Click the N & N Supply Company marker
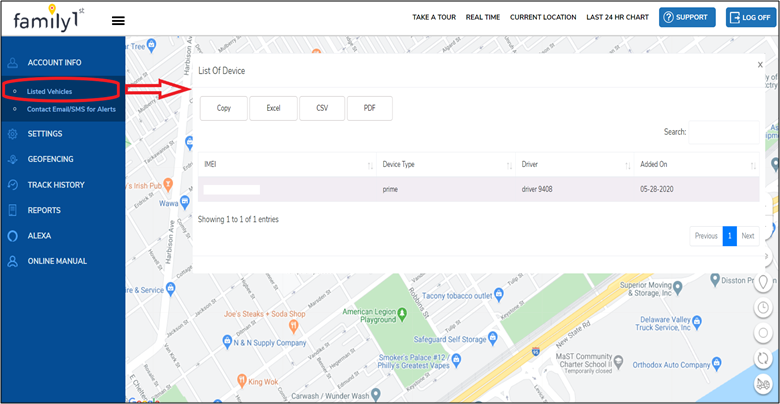Screen dimensions: 780x404 click(x=227, y=341)
